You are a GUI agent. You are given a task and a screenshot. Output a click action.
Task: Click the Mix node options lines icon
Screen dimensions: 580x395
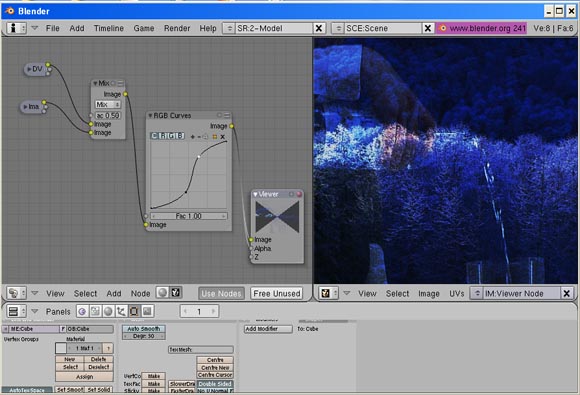click(120, 83)
